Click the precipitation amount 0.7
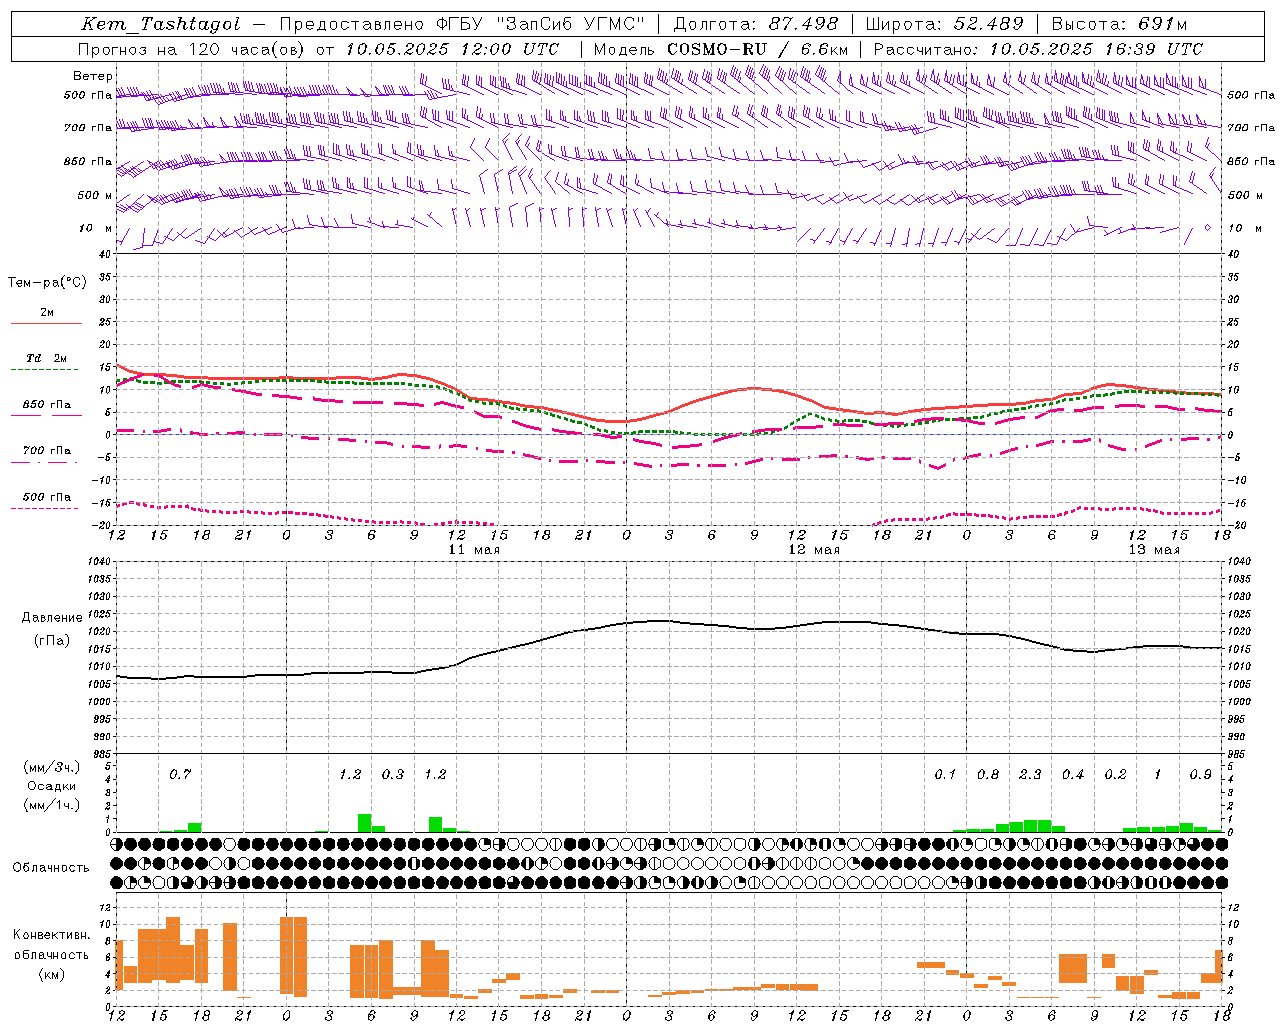Image resolution: width=1280 pixels, height=1024 pixels. pos(180,774)
